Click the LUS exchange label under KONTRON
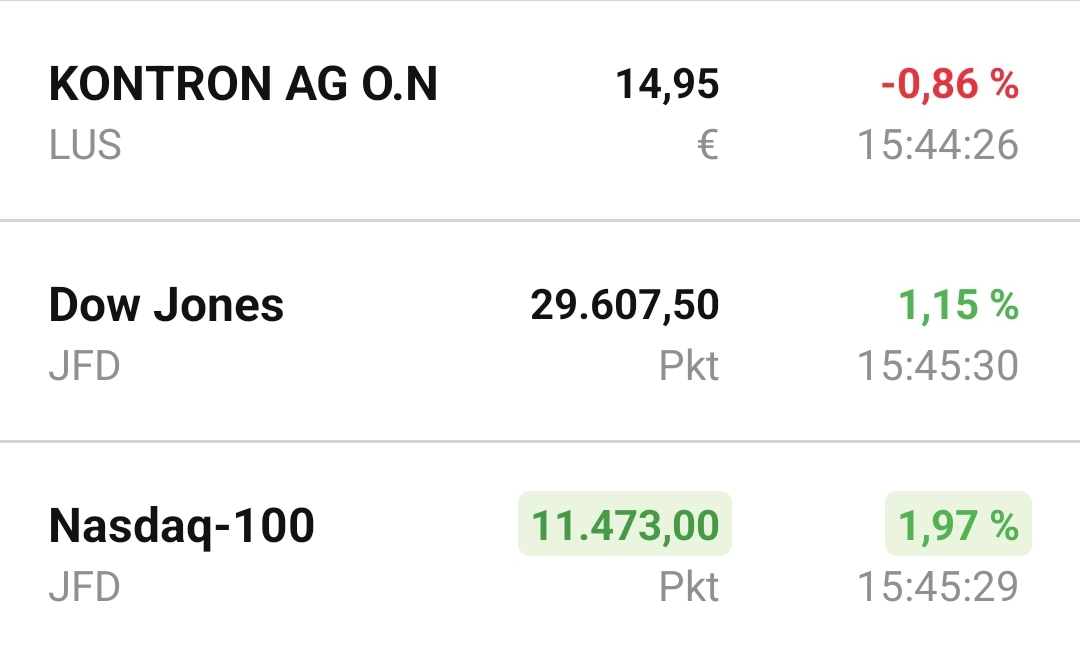Screen dimensions: 1080x656 click(85, 146)
